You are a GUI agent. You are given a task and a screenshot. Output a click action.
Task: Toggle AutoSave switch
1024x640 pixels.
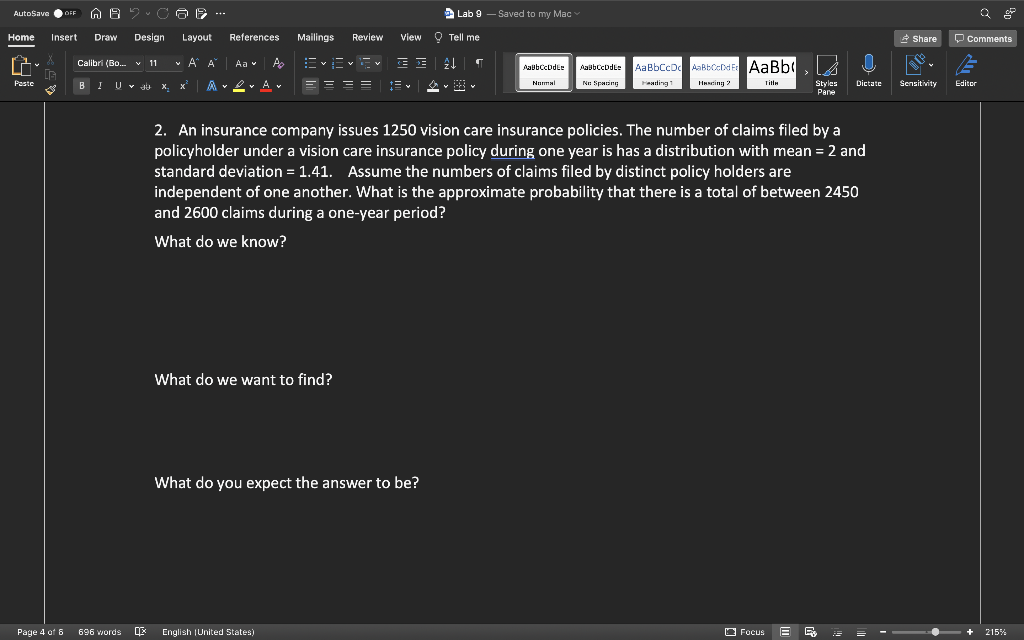pyautogui.click(x=66, y=13)
